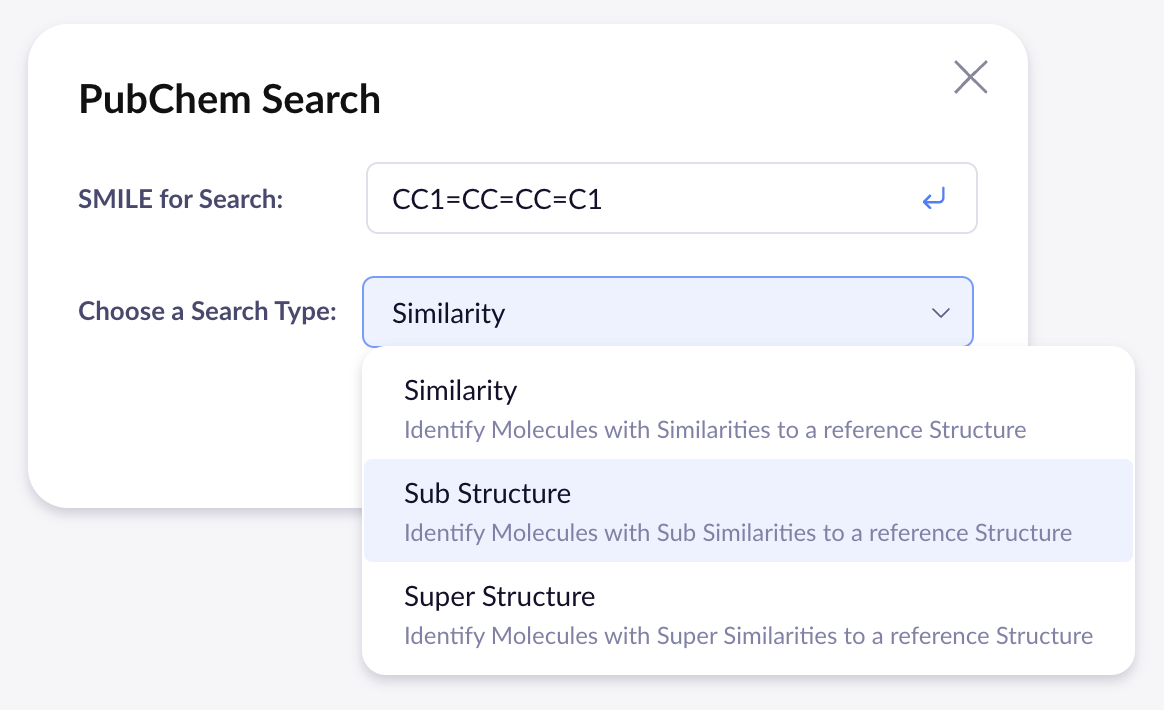Screen dimensions: 1164x710
Task: Collapse the dropdown using its chevron arrow
Action: point(940,313)
